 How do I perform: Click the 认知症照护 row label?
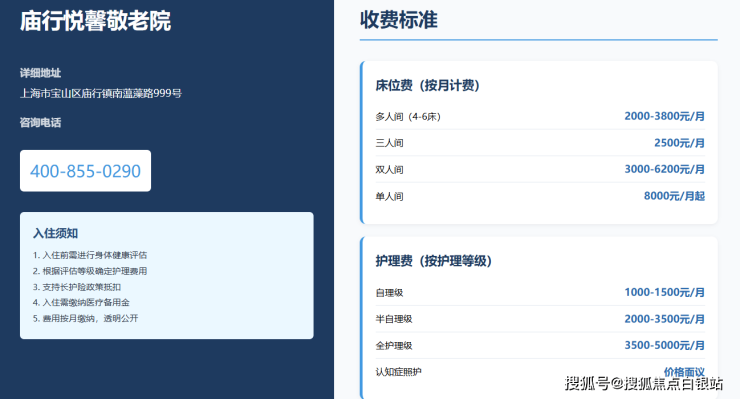[x=398, y=372]
